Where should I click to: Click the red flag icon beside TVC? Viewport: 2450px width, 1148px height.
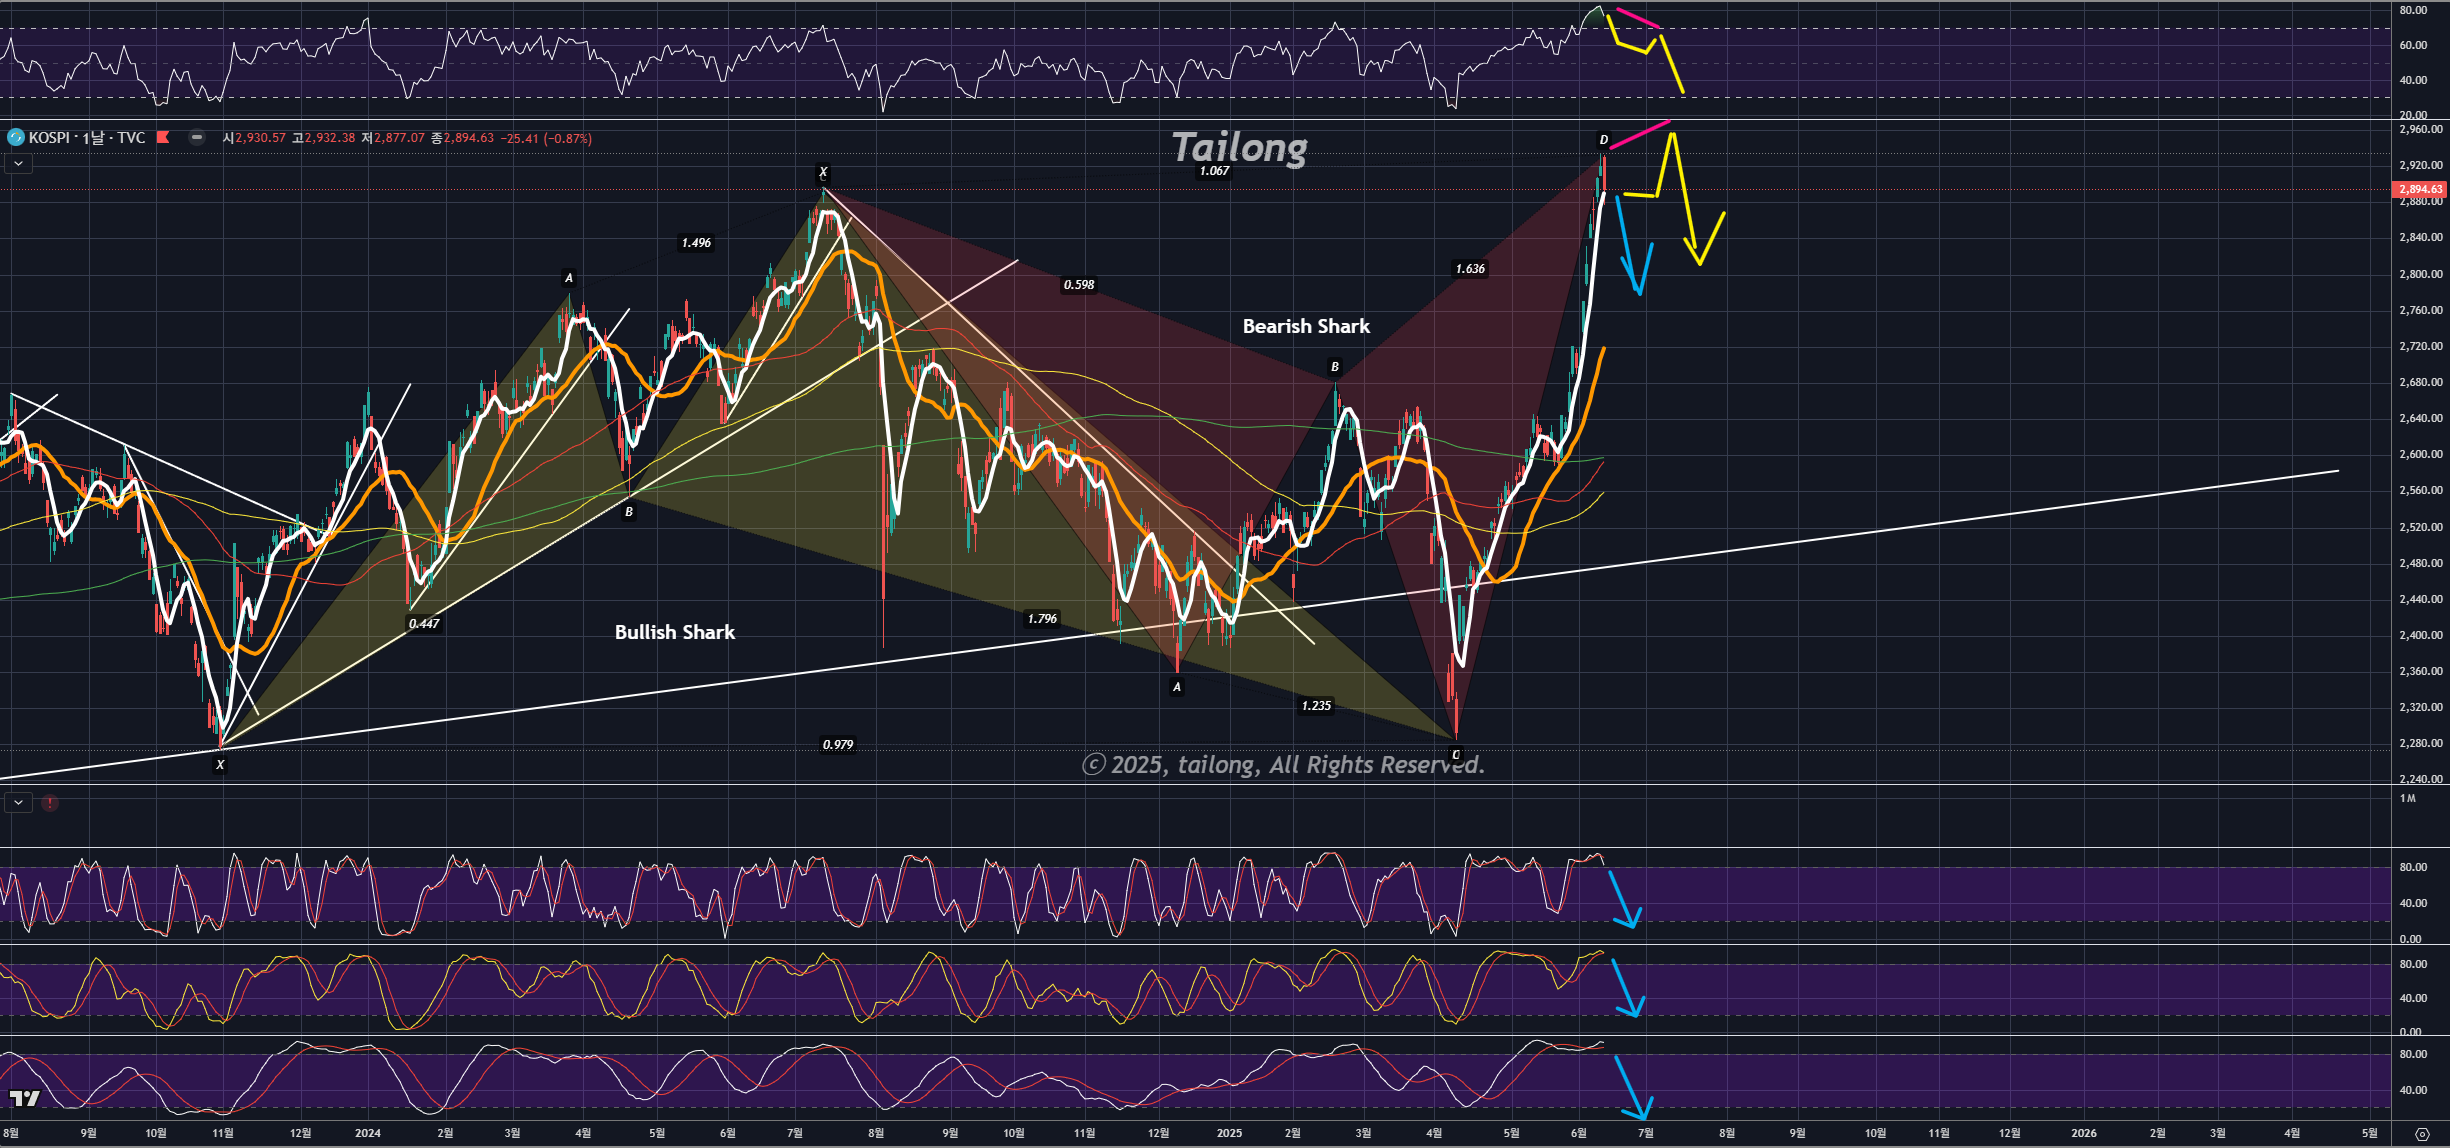(x=163, y=137)
